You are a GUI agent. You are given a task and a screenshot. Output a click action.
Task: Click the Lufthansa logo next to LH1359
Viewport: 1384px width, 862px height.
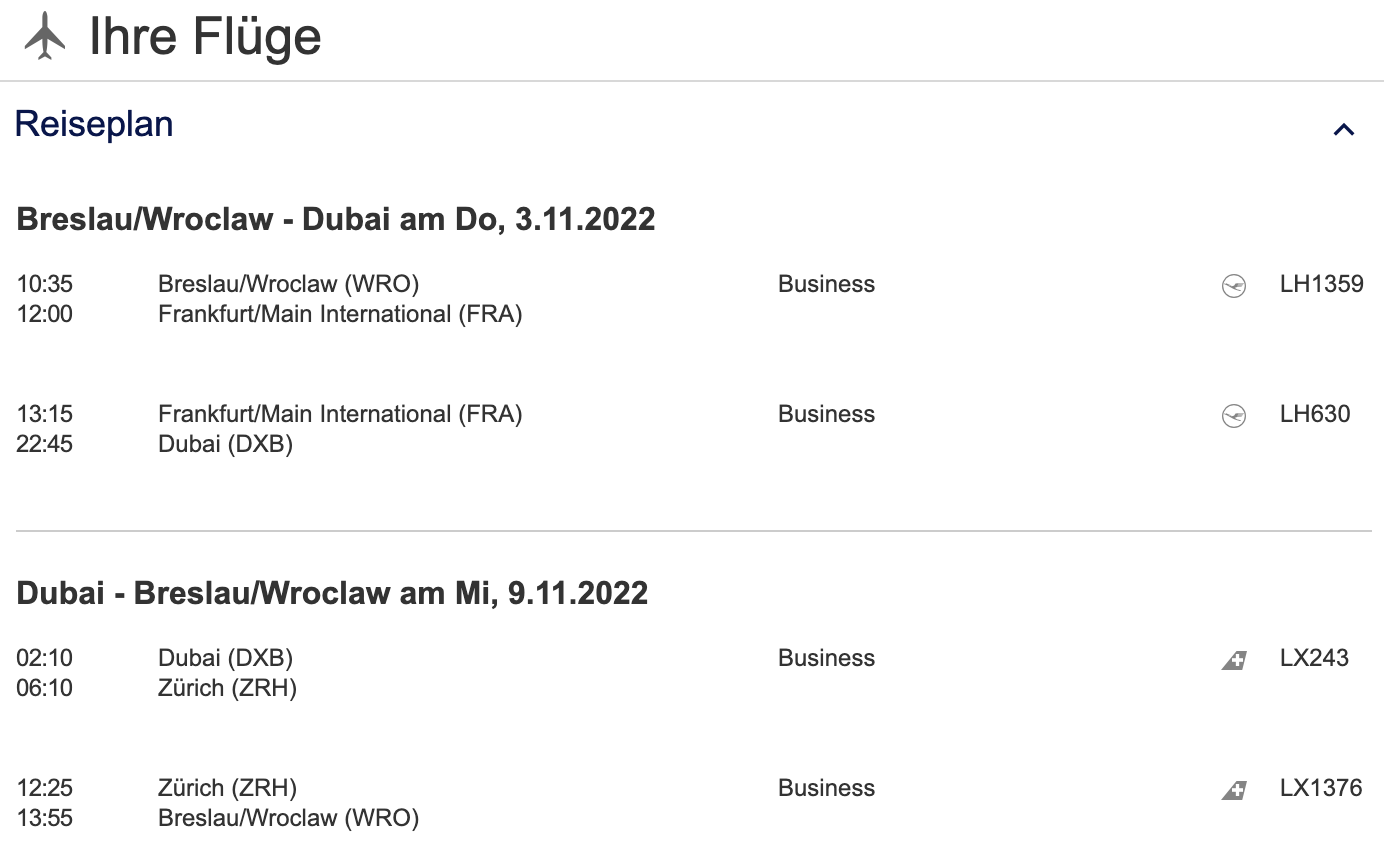(x=1234, y=286)
